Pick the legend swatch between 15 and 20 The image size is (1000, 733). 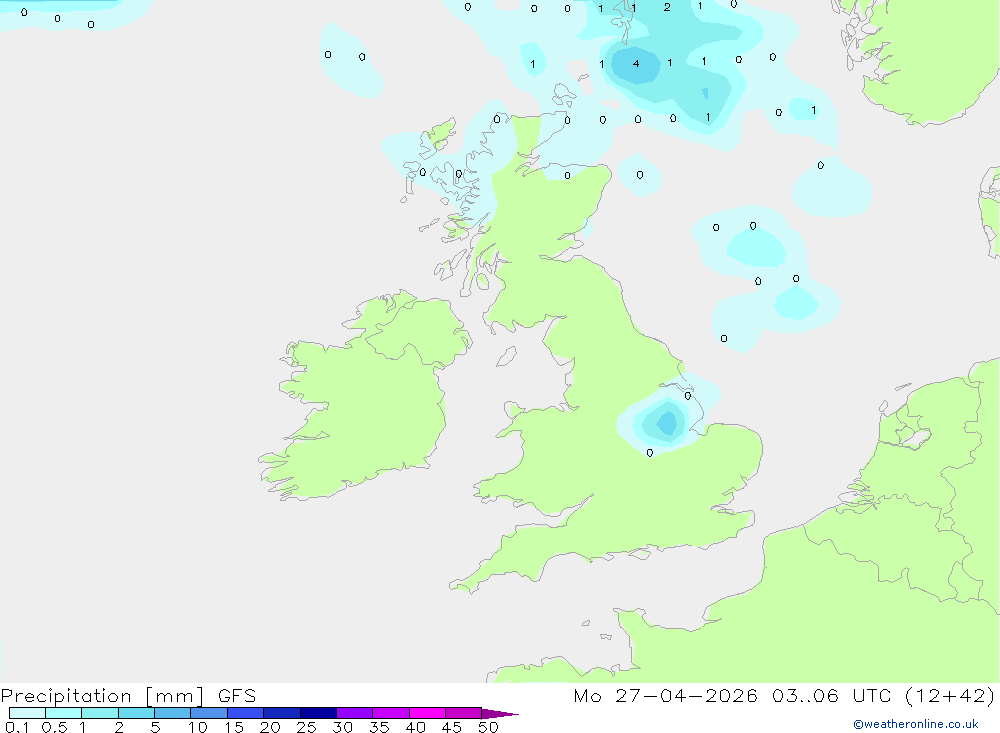[x=246, y=713]
